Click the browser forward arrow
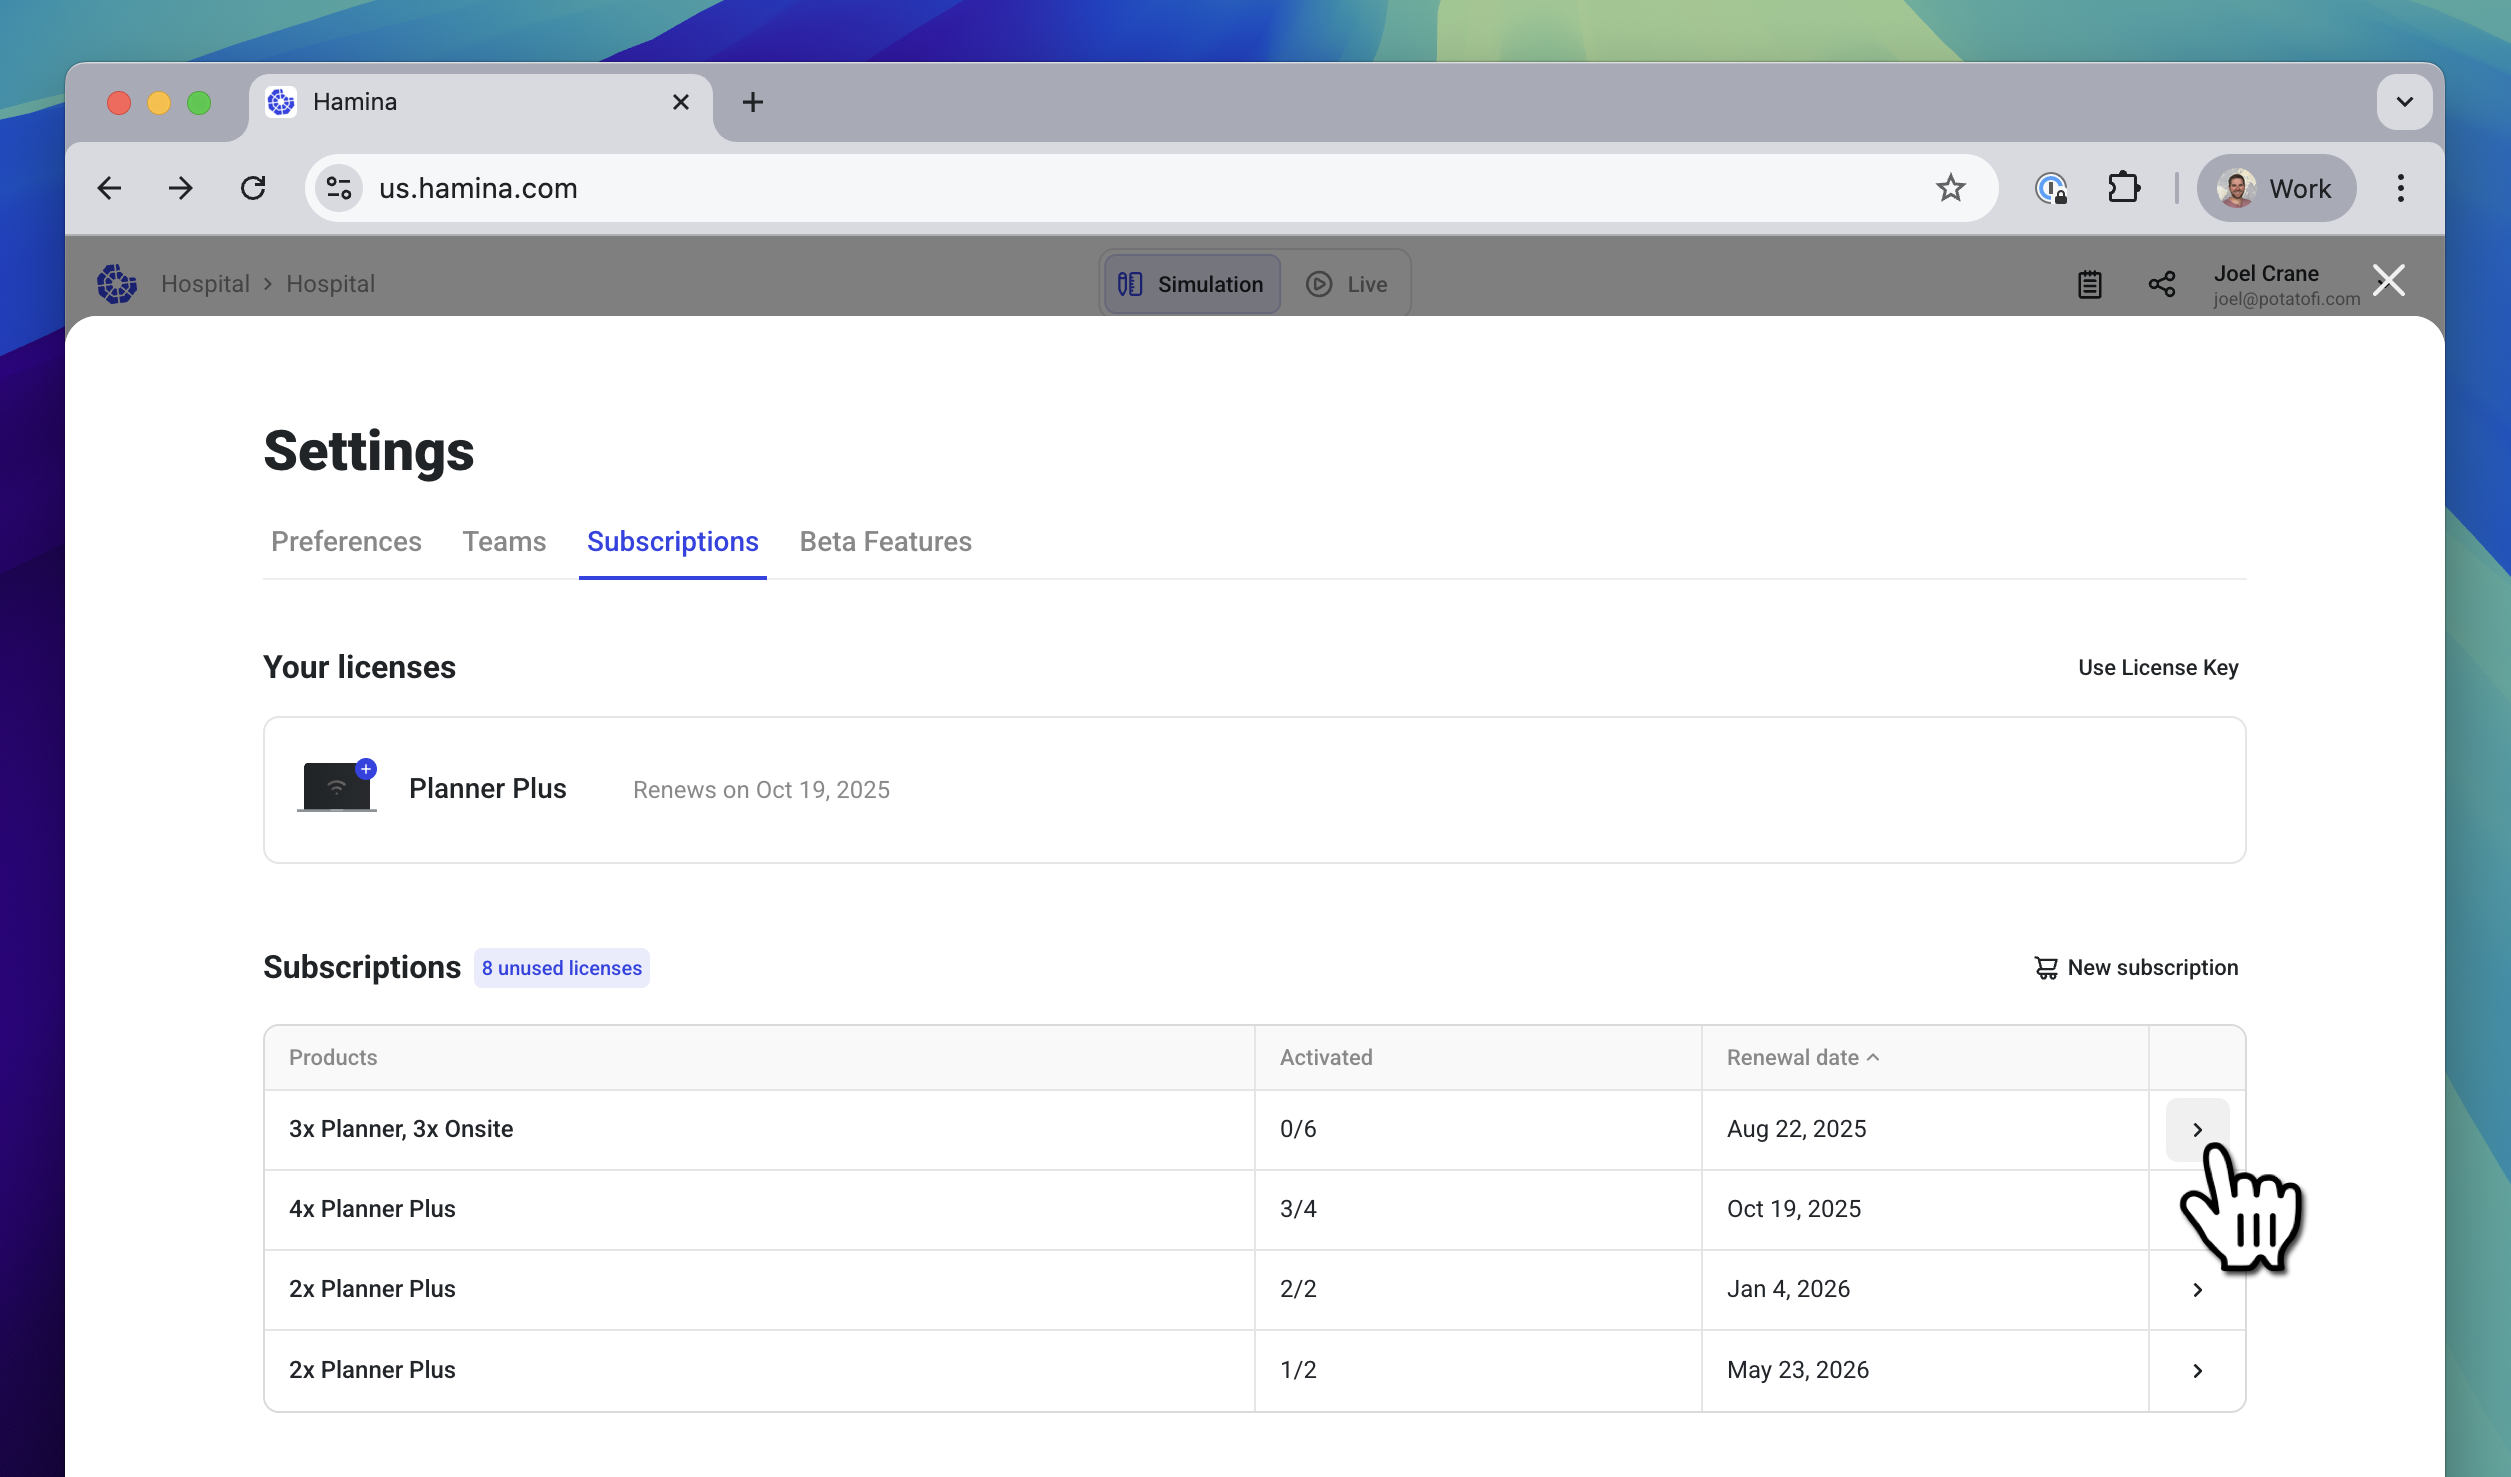The width and height of the screenshot is (2511, 1477). coord(181,188)
